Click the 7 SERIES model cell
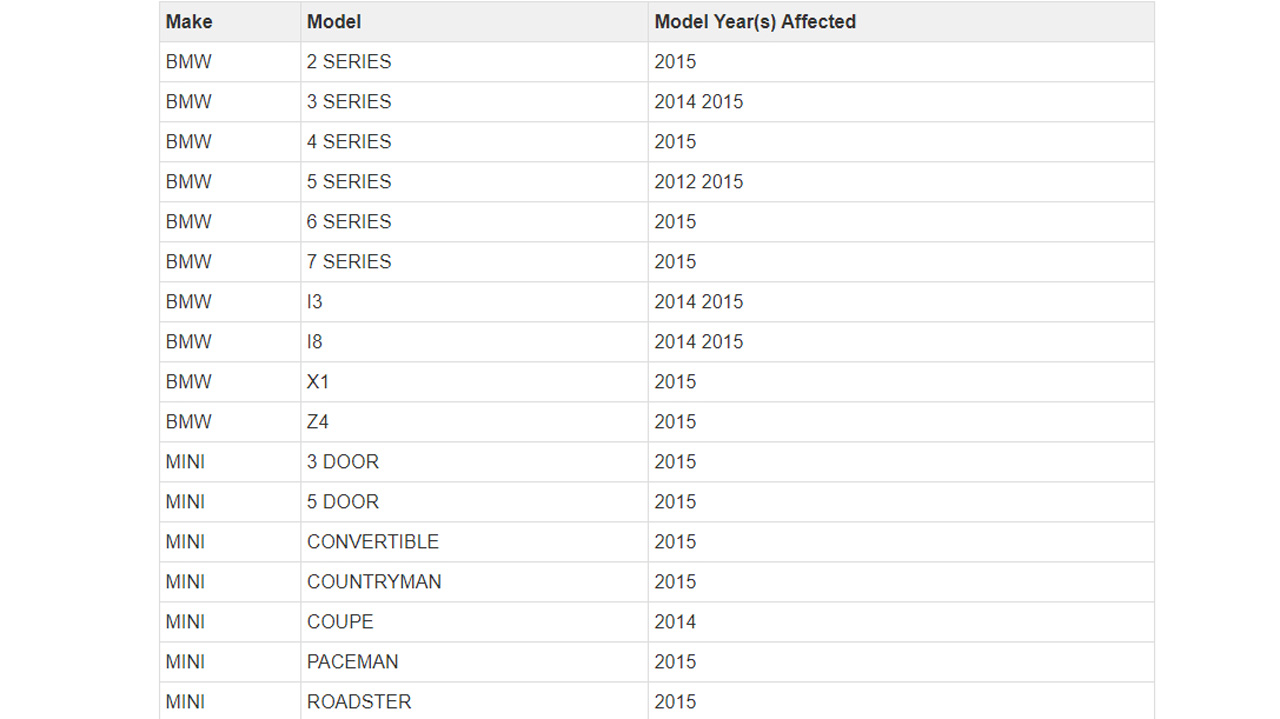Viewport: 1280px width, 719px height. coord(349,262)
